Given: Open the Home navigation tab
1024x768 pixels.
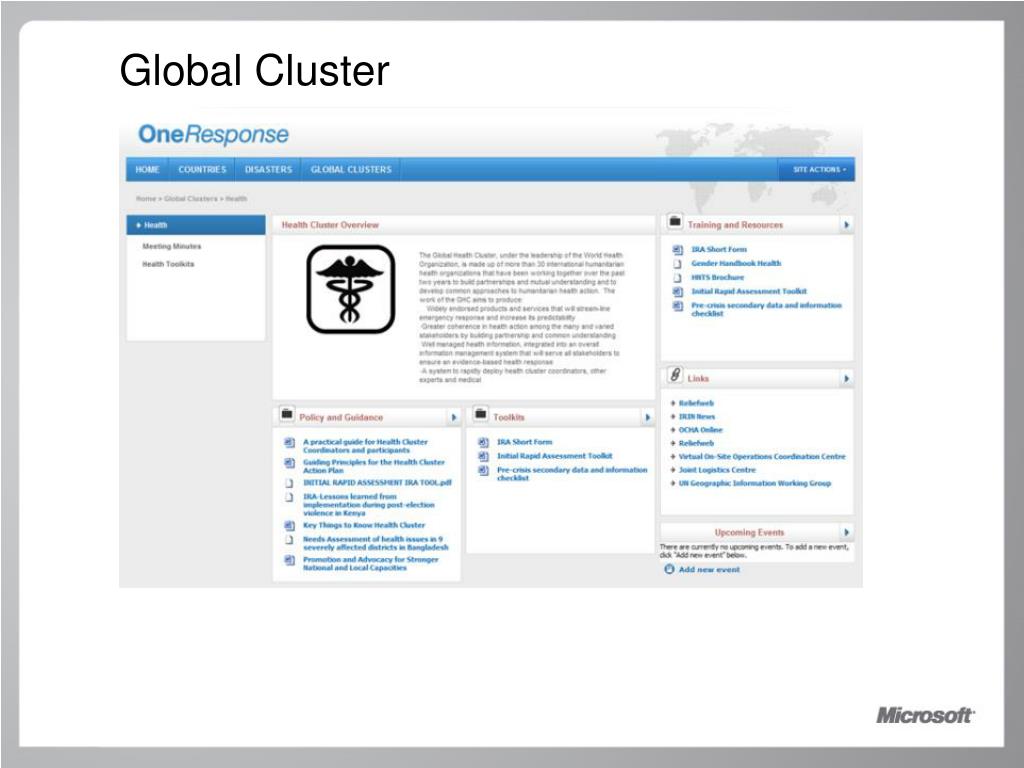Looking at the screenshot, I should (148, 169).
